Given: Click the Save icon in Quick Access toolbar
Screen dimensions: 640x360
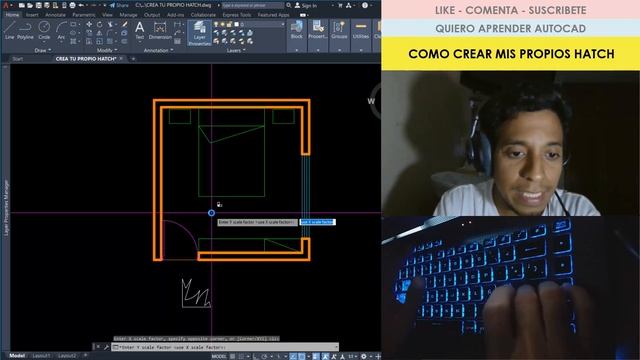Looking at the screenshot, I should (x=38, y=5).
